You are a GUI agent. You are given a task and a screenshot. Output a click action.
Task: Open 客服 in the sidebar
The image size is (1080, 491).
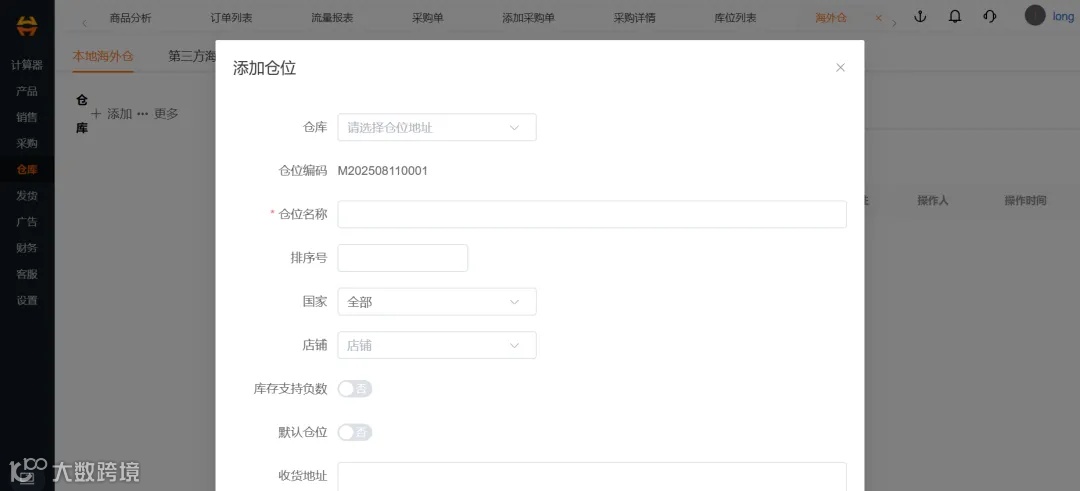[27, 274]
